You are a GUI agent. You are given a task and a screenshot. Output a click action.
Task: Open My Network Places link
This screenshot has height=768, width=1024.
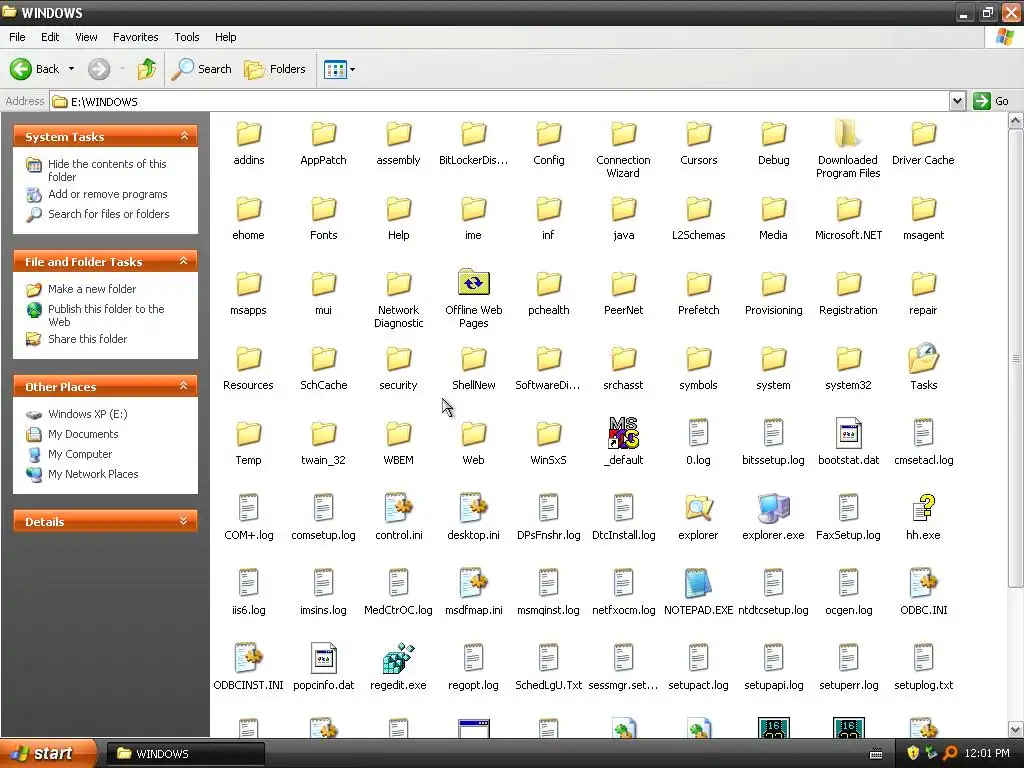tap(93, 474)
